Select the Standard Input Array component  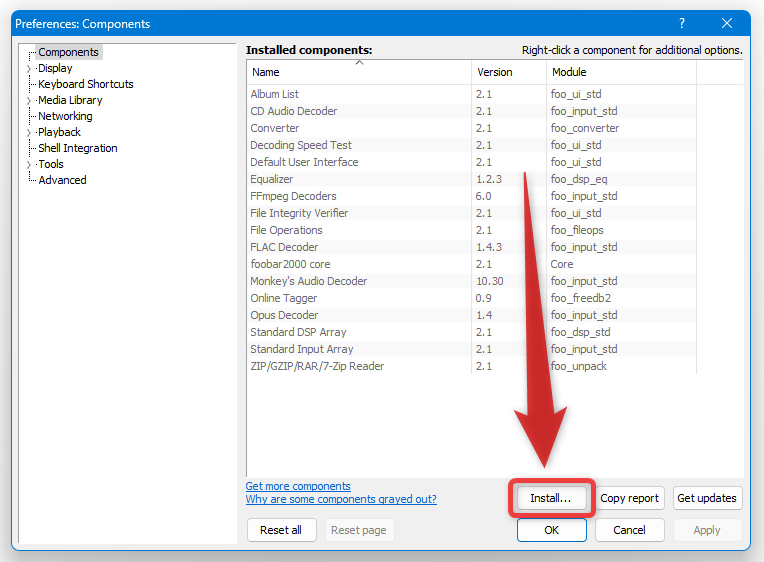pyautogui.click(x=471, y=349)
